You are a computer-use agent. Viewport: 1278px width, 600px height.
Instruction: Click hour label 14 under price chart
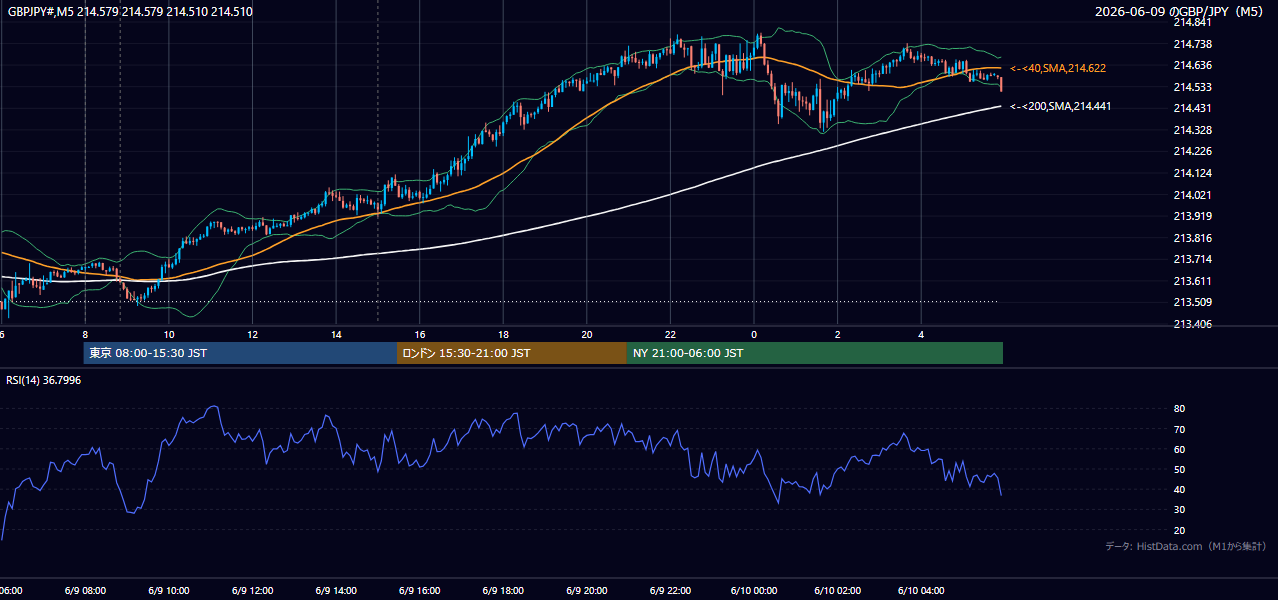[336, 335]
